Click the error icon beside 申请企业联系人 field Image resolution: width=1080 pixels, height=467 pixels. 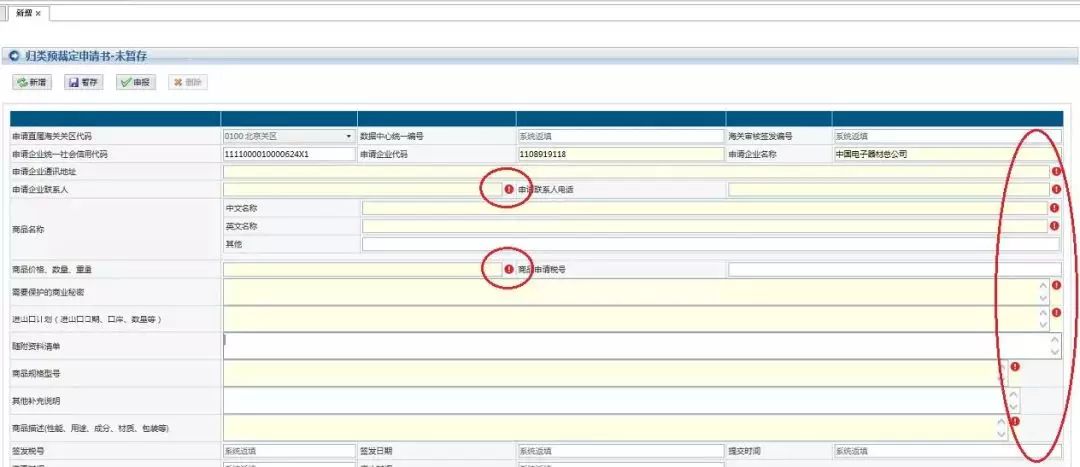pyautogui.click(x=509, y=189)
